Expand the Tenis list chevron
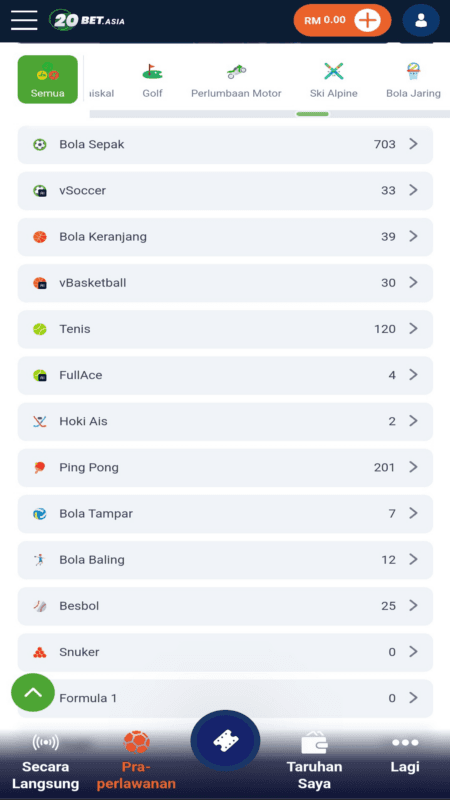450x800 pixels. [413, 329]
